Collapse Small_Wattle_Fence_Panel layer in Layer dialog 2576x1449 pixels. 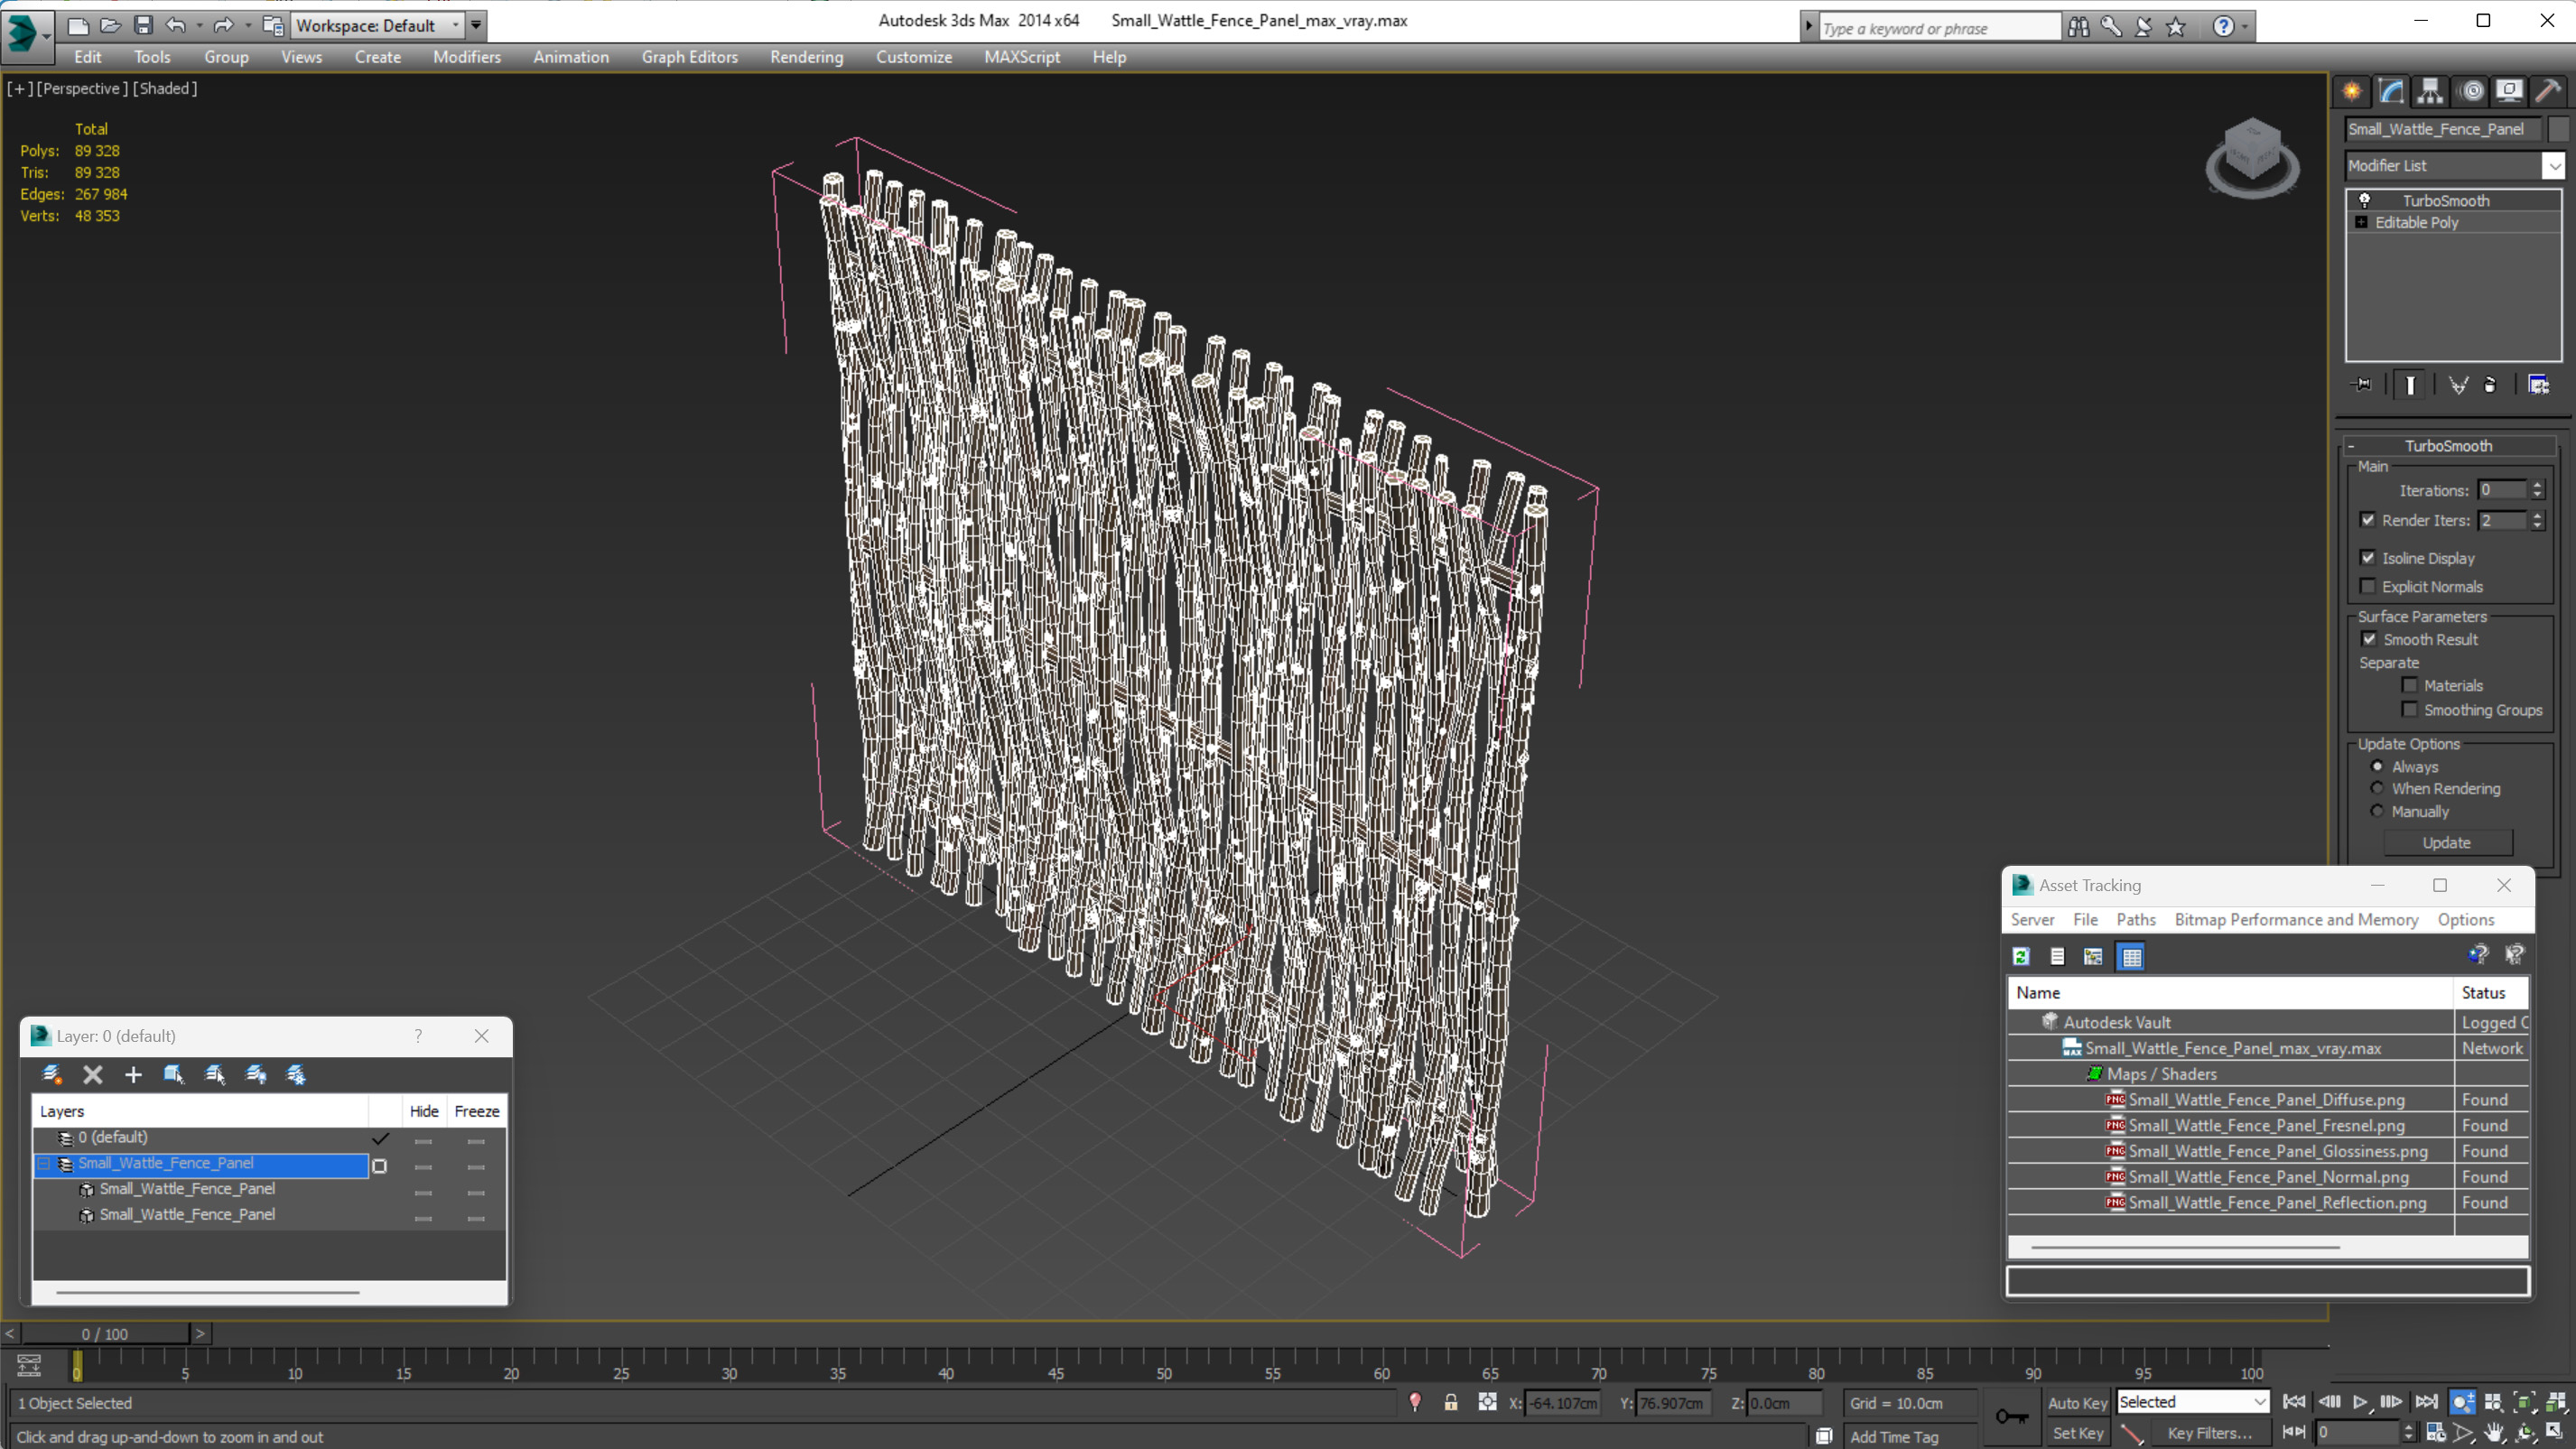click(x=44, y=1163)
